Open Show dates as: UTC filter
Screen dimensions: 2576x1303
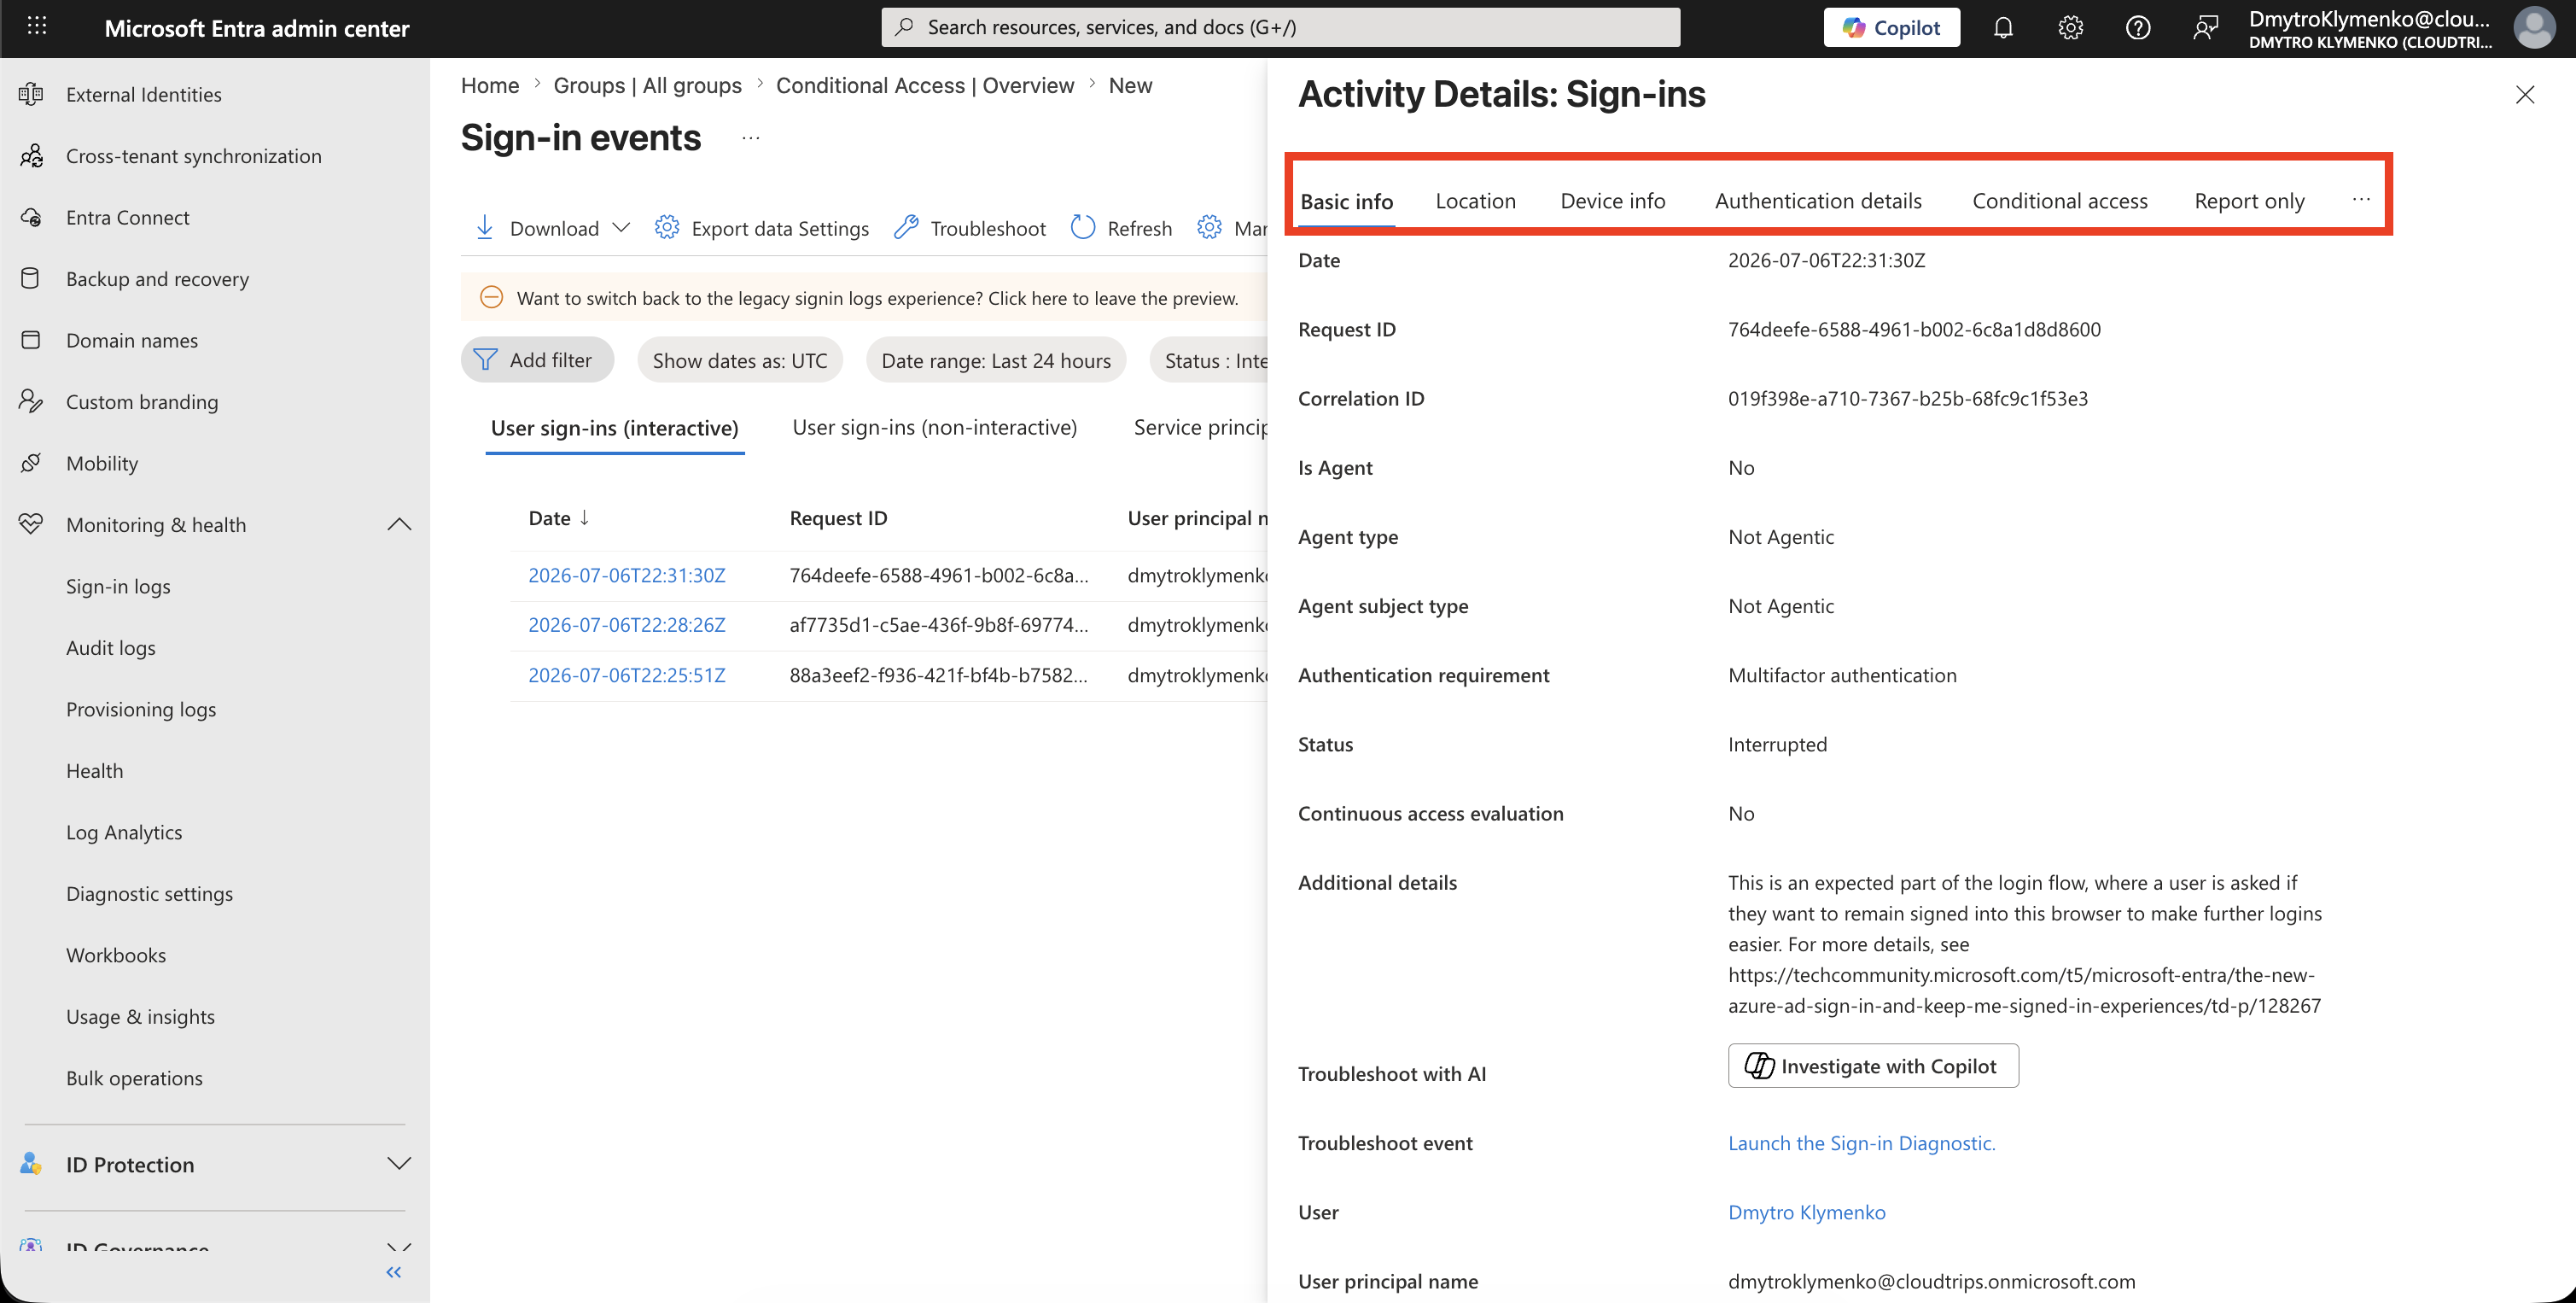click(740, 360)
